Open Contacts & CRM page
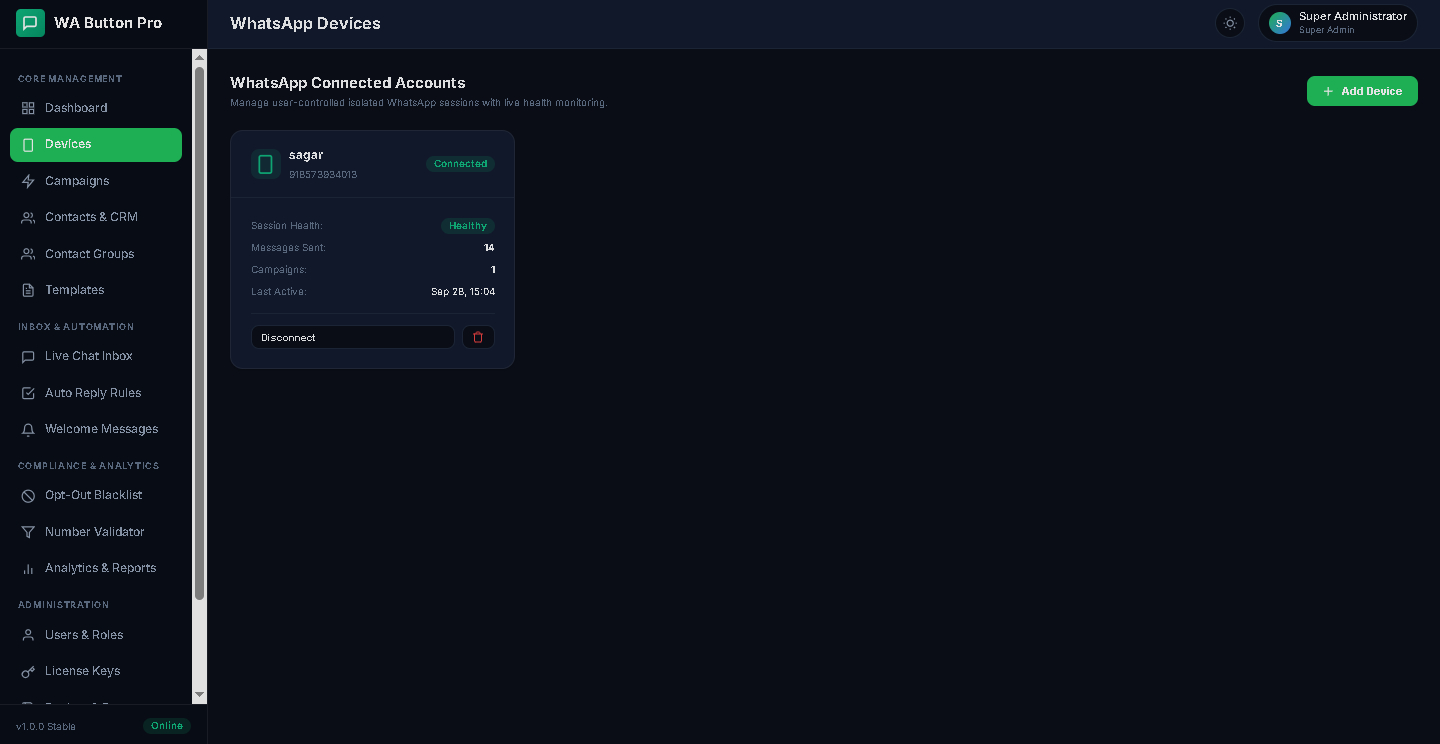 [x=96, y=217]
